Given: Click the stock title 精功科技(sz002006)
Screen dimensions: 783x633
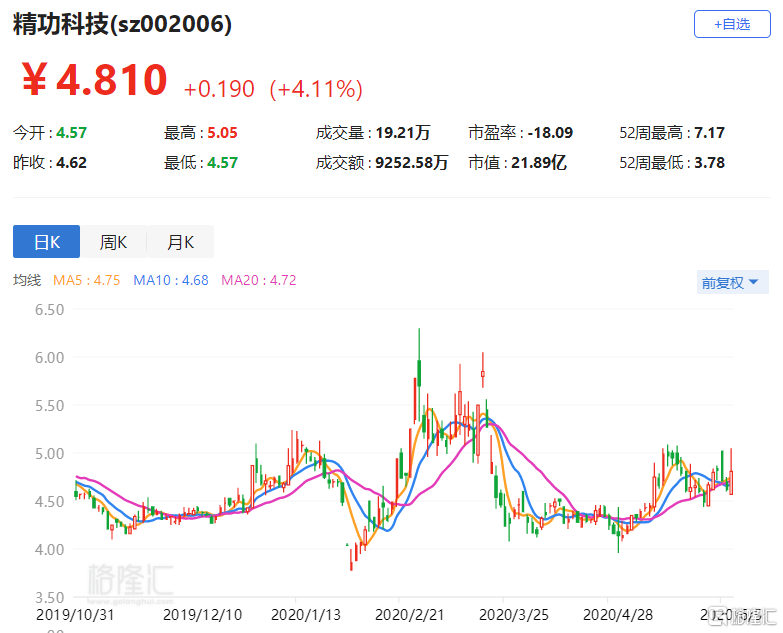Looking at the screenshot, I should pyautogui.click(x=122, y=24).
